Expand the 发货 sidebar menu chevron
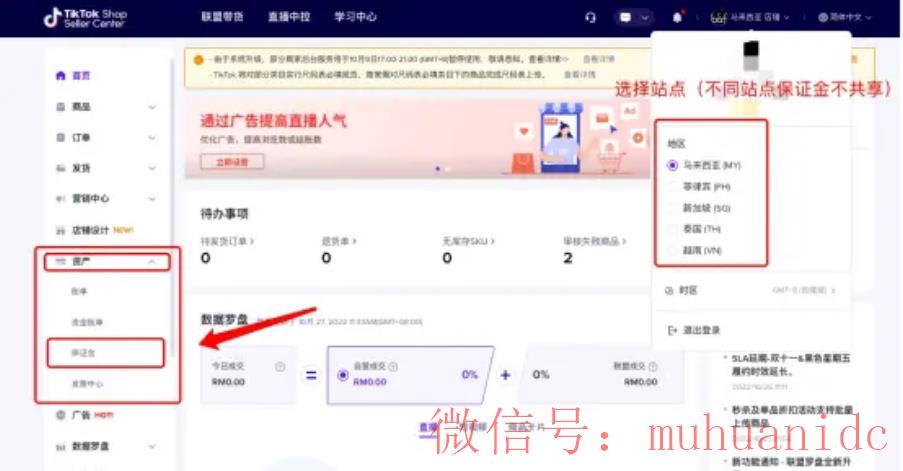 pos(152,168)
